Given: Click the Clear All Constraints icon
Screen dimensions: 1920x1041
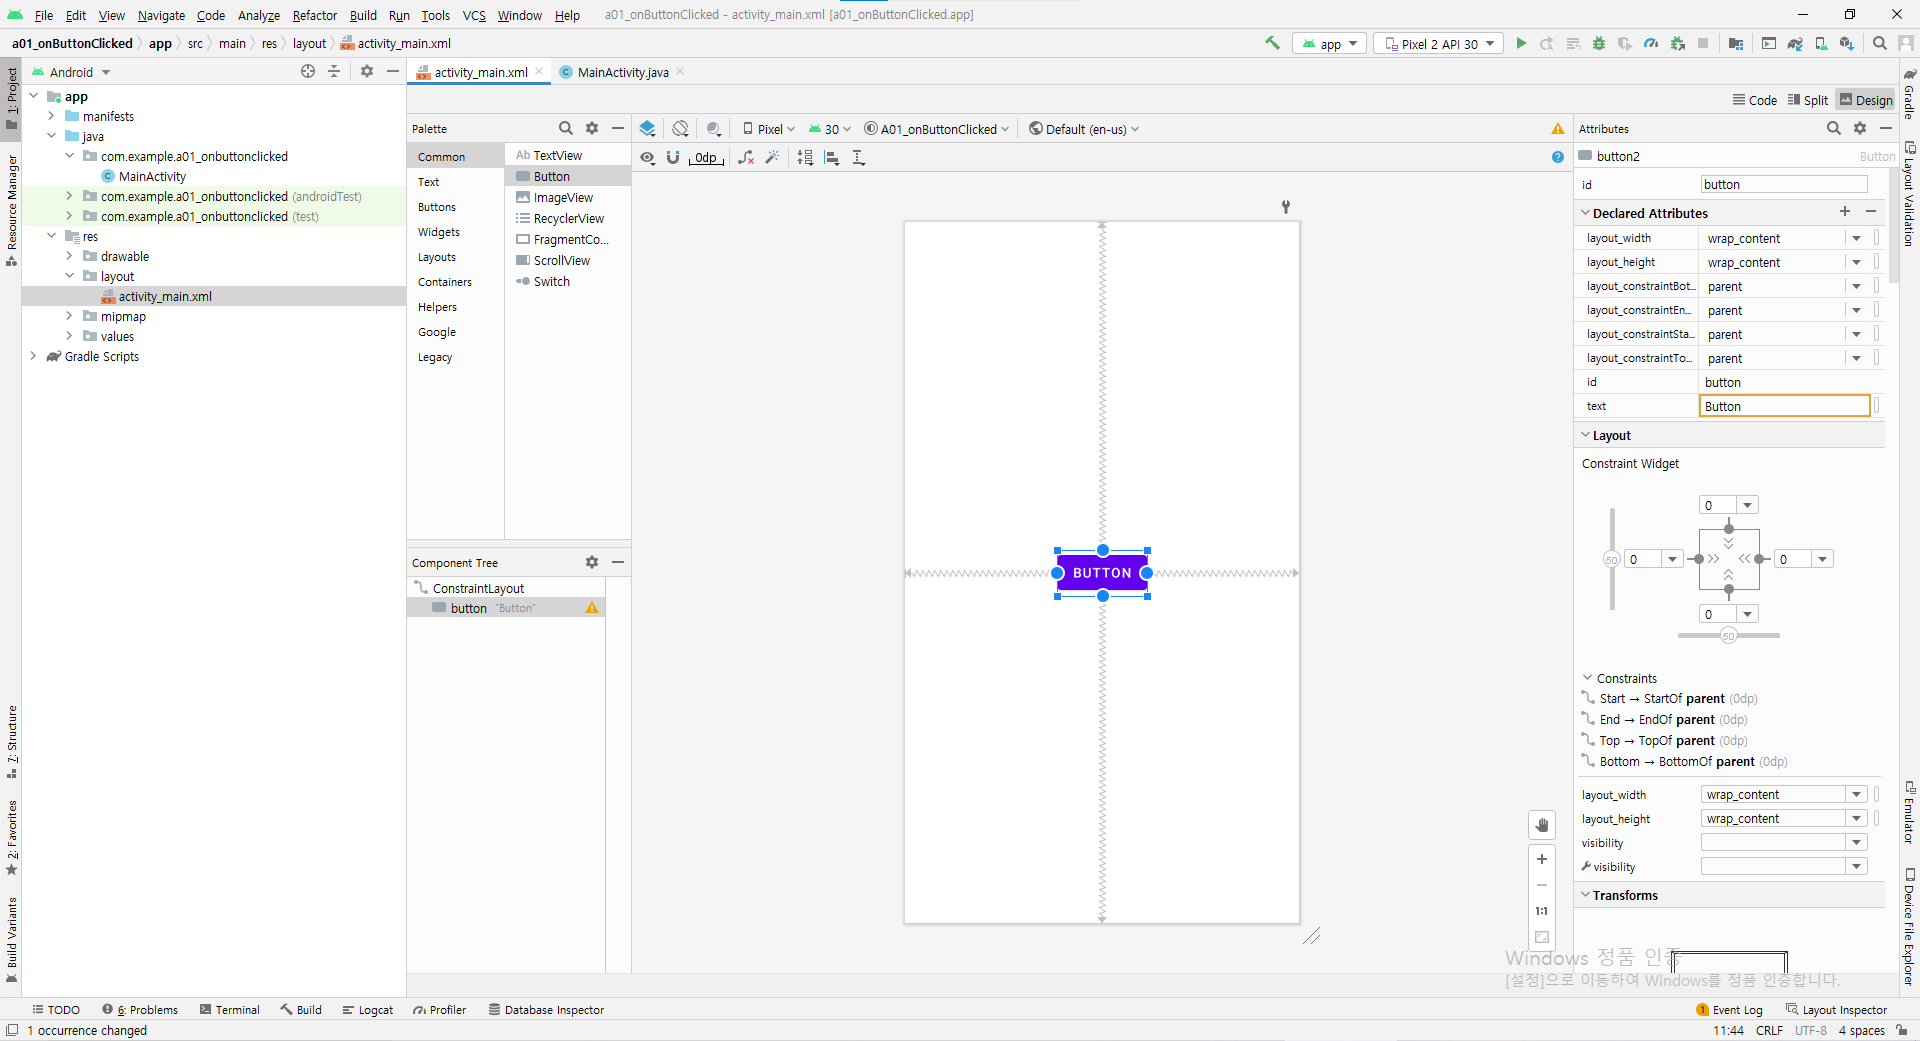Looking at the screenshot, I should pyautogui.click(x=746, y=157).
